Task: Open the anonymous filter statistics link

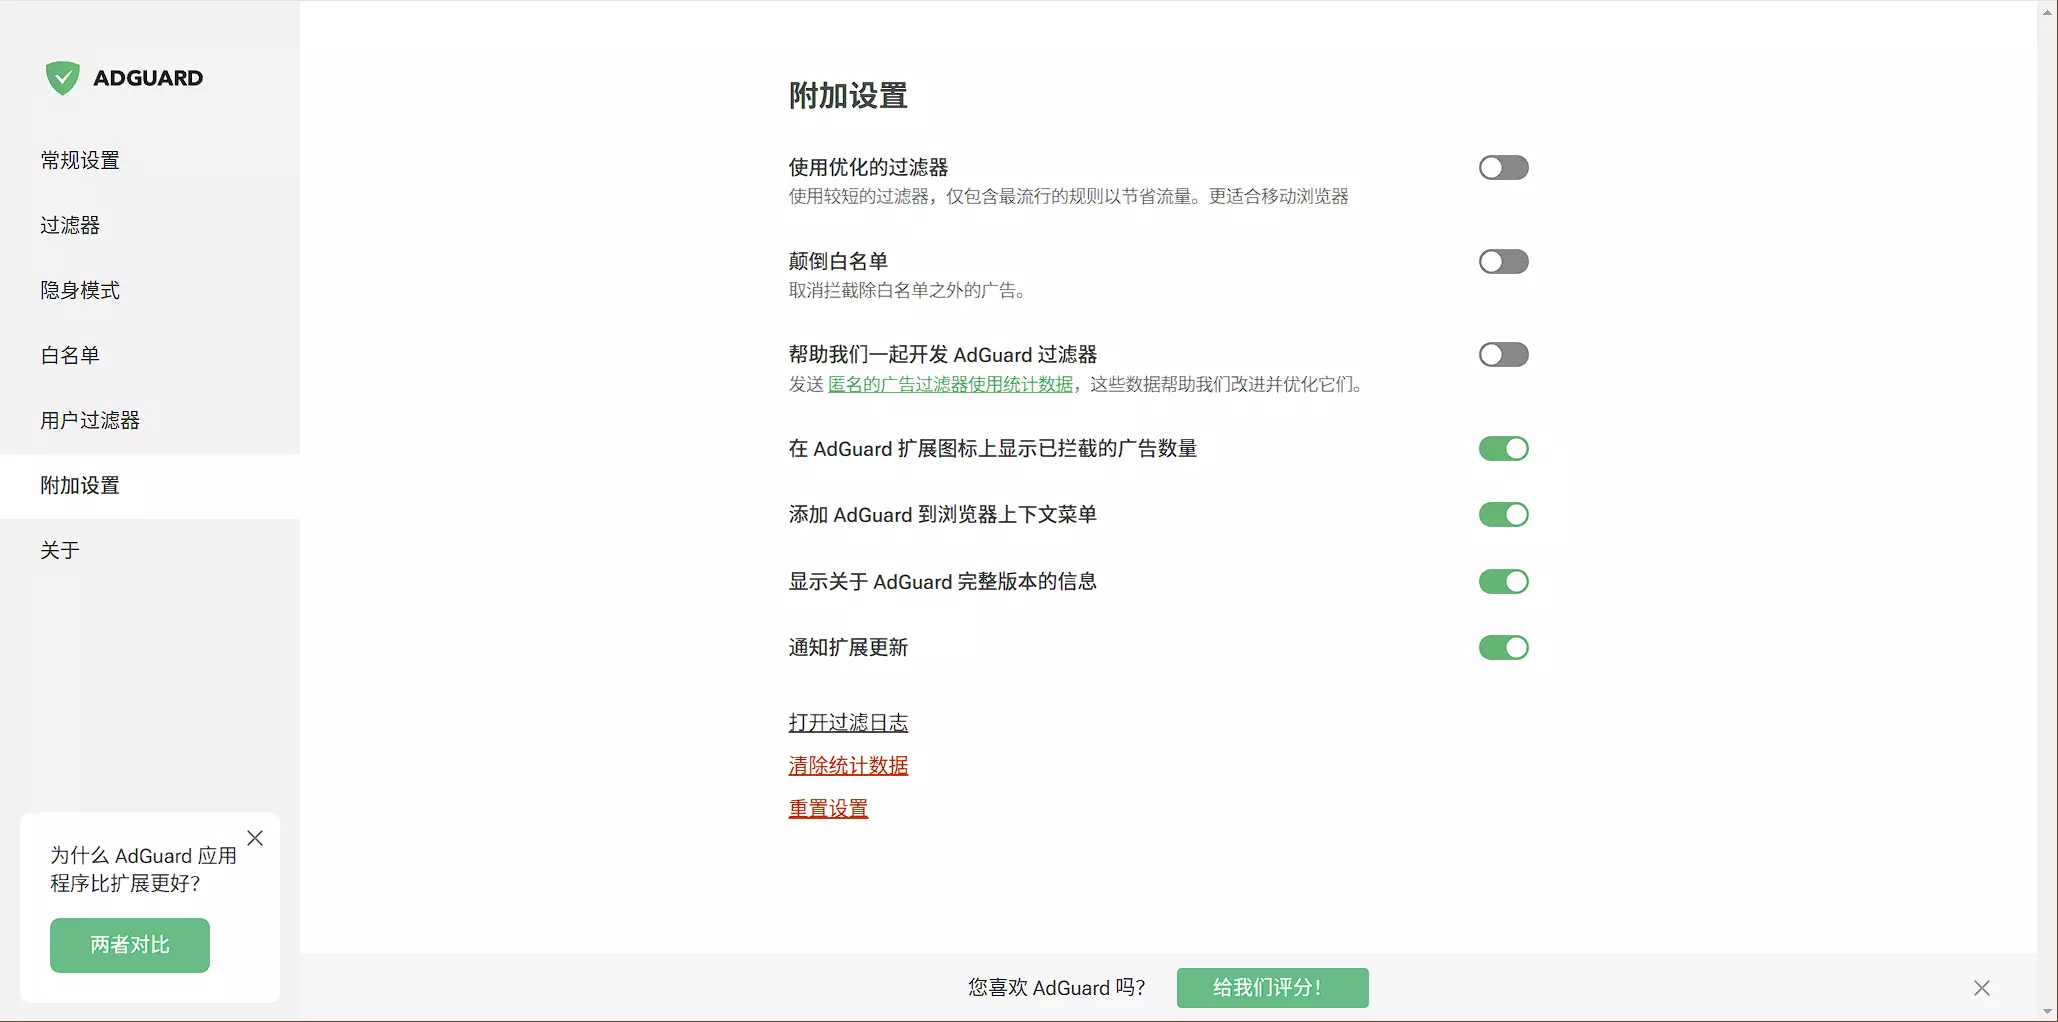Action: coord(950,385)
